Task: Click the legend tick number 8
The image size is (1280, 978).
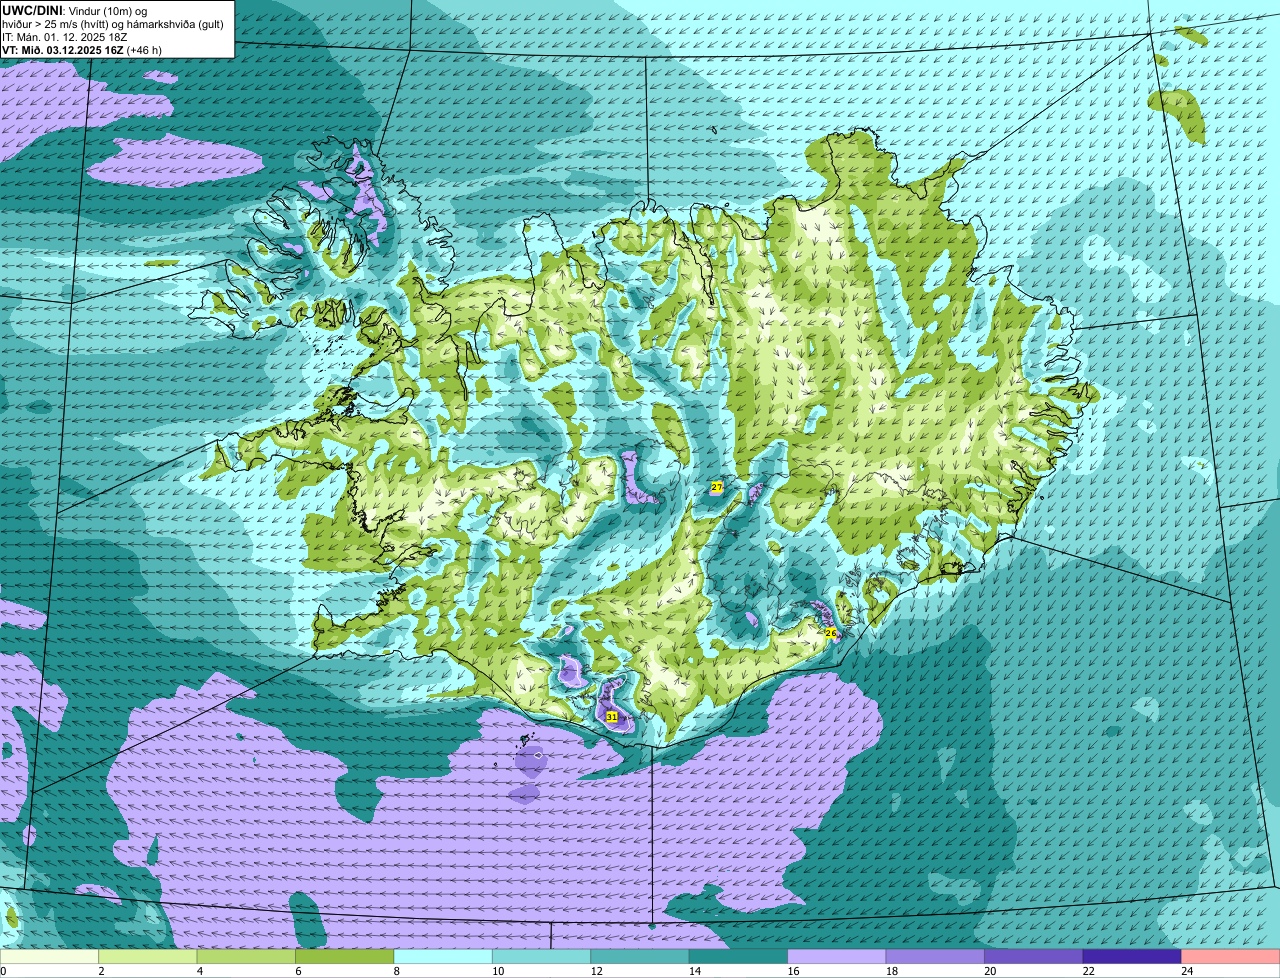Action: pyautogui.click(x=395, y=971)
